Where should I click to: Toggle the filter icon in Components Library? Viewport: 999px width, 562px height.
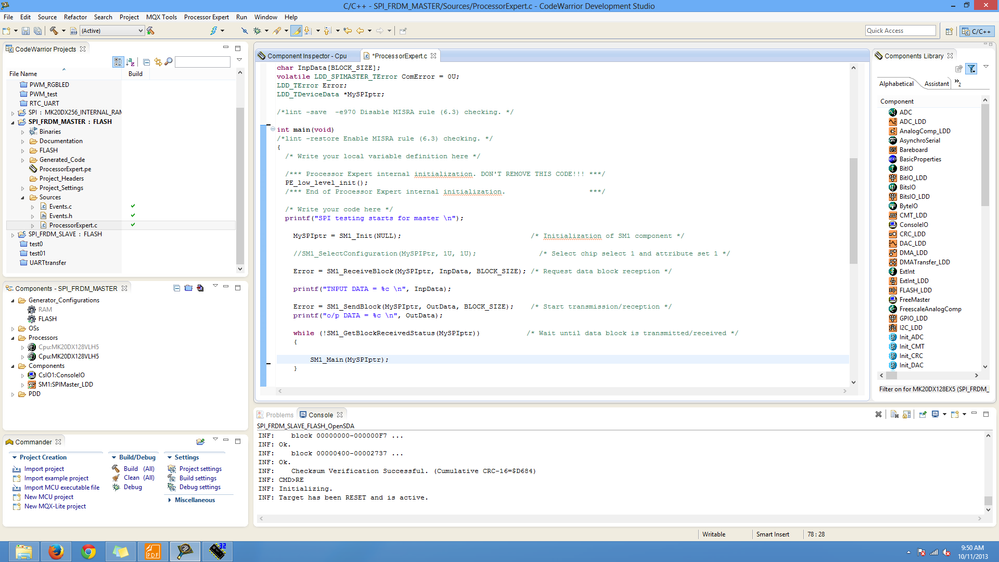point(972,69)
